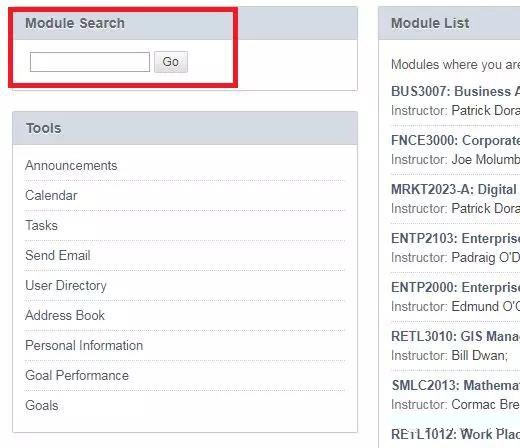Viewport: 520px width, 448px height.
Task: Open the SMLC2013 Mathematics module
Action: (455, 385)
